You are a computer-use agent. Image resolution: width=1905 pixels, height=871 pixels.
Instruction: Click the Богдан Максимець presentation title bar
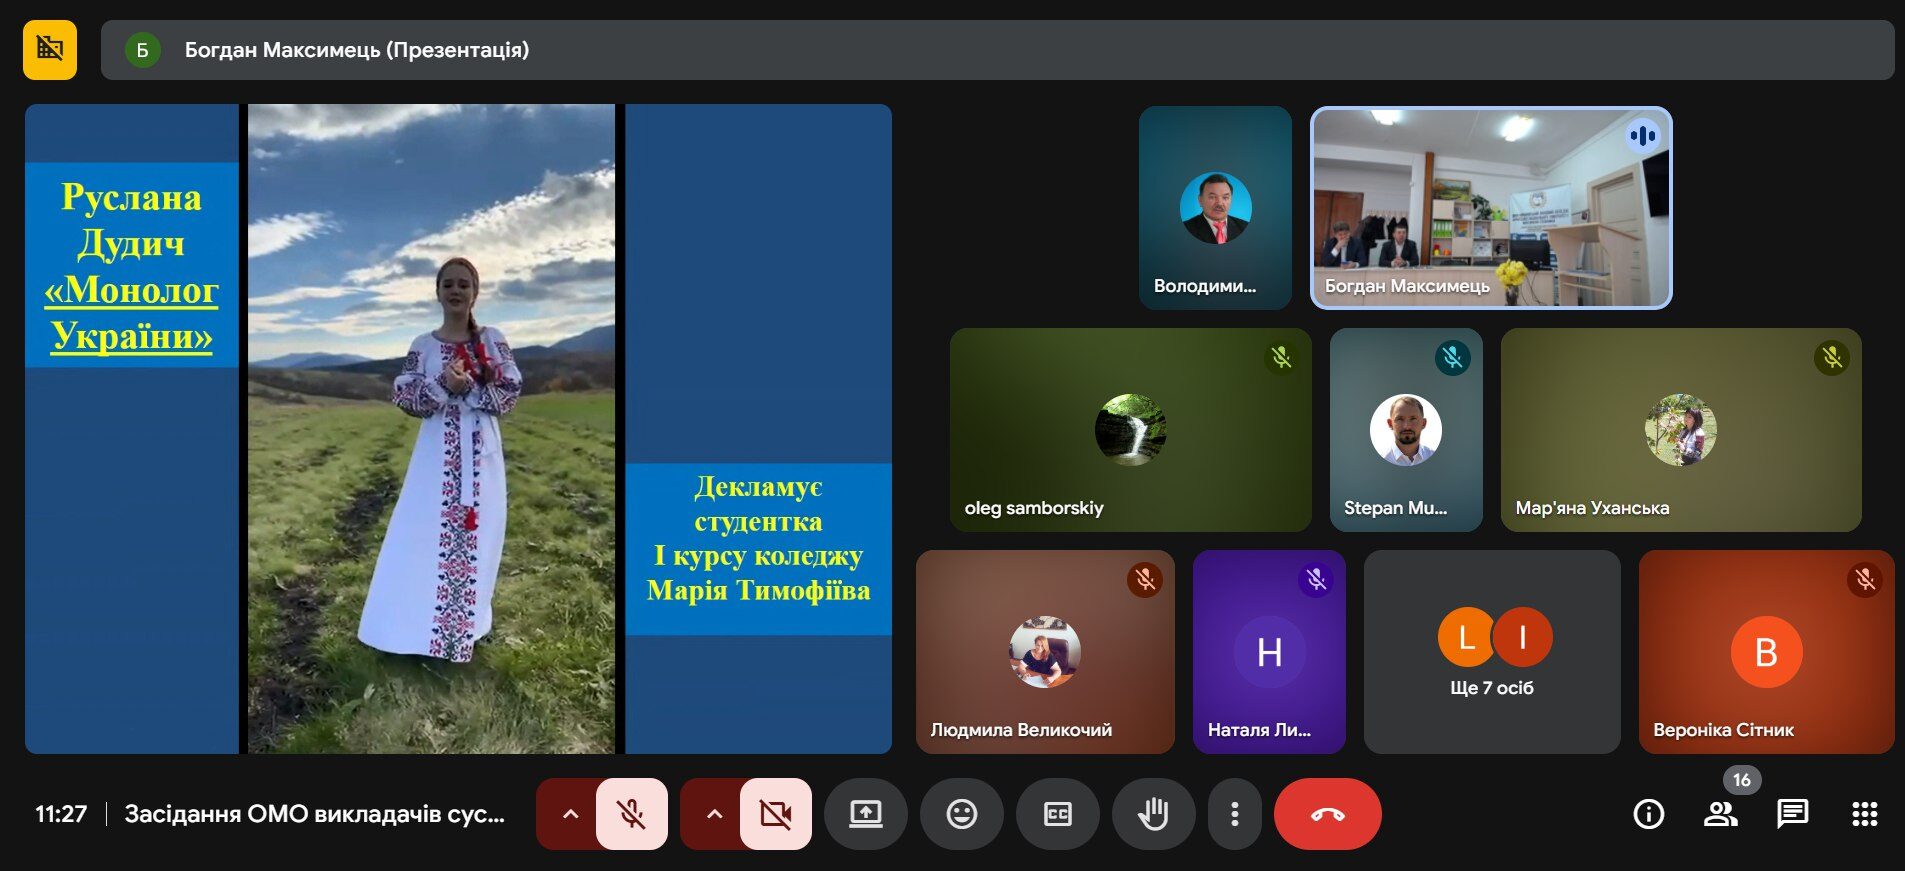click(x=997, y=50)
